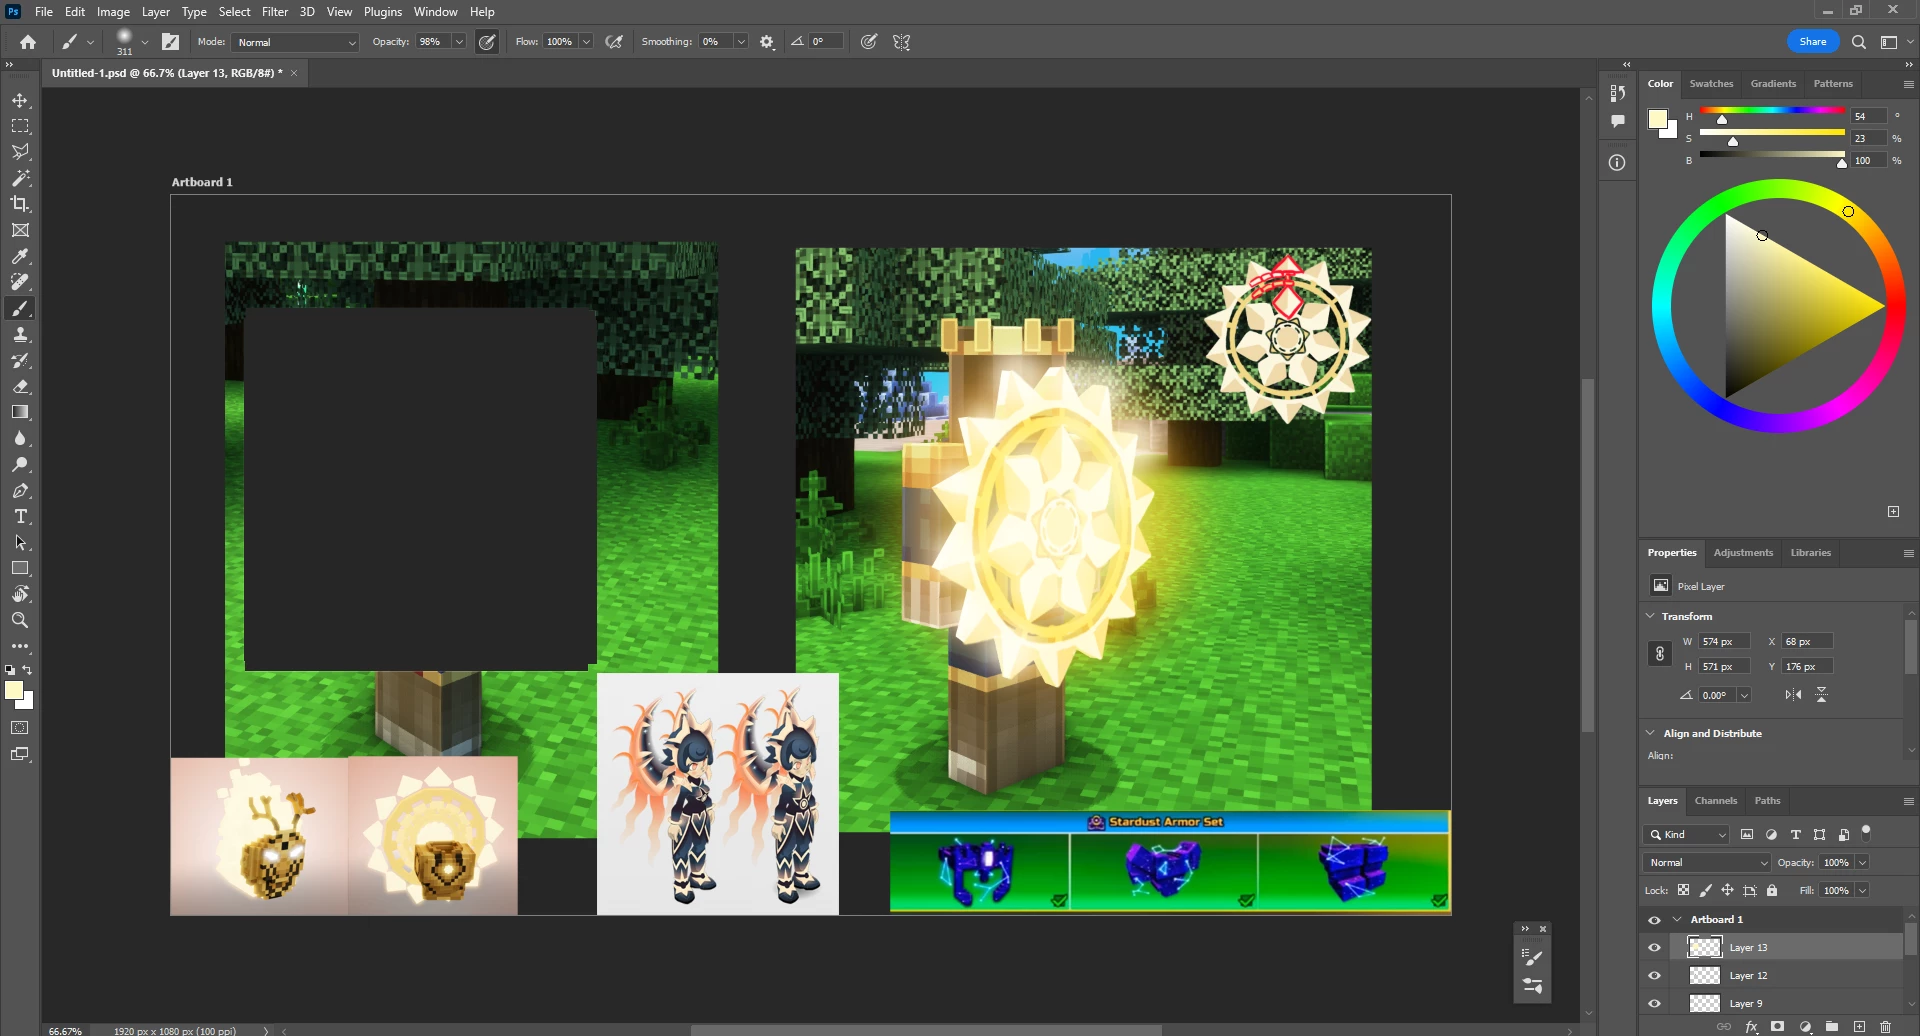Screen dimensions: 1920x1036
Task: Click the Saturation slider track
Action: point(1772,132)
